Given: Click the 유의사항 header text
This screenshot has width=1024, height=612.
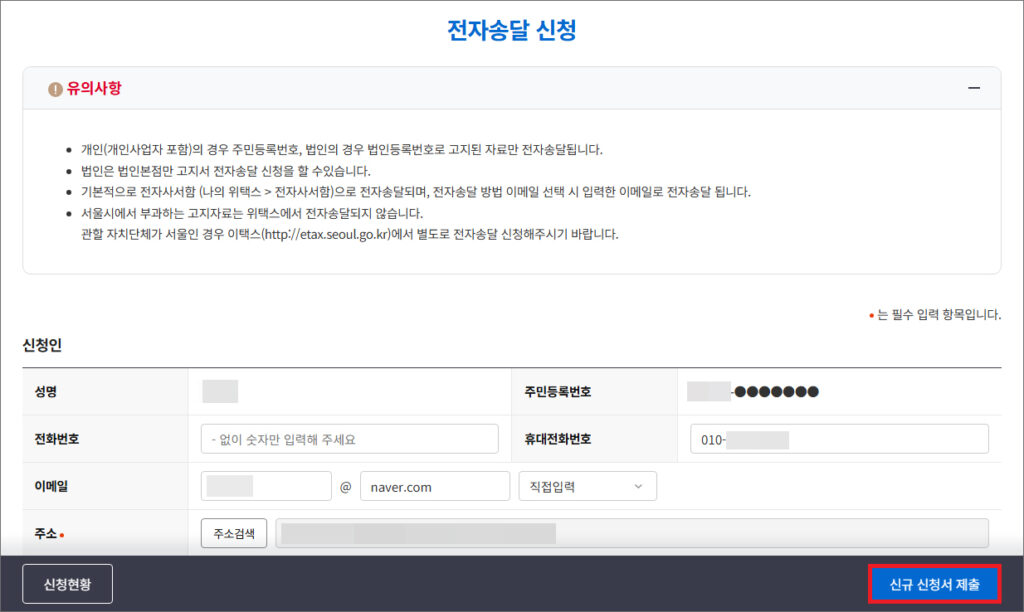Looking at the screenshot, I should tap(94, 89).
